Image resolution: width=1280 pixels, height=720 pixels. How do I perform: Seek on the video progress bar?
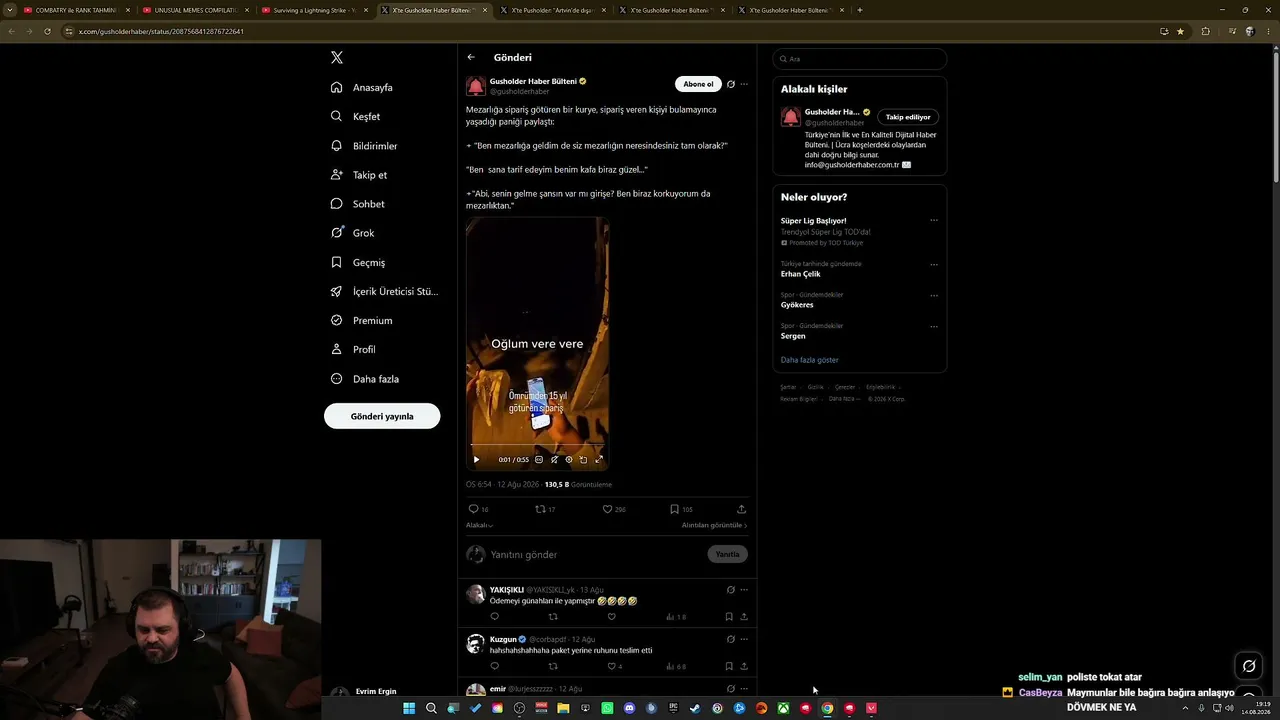click(537, 444)
